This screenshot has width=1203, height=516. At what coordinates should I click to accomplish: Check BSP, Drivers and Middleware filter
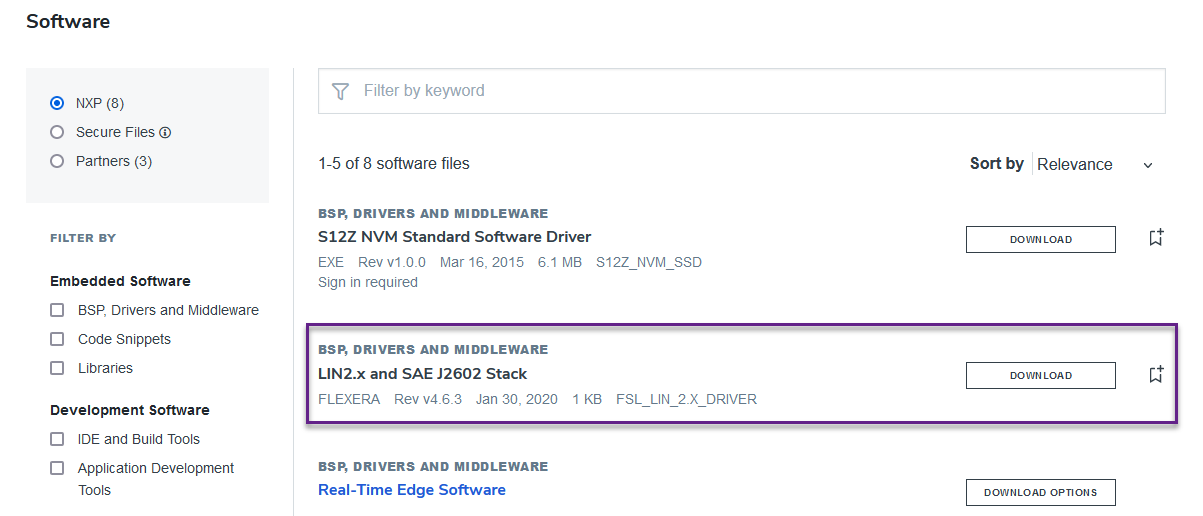tap(57, 310)
